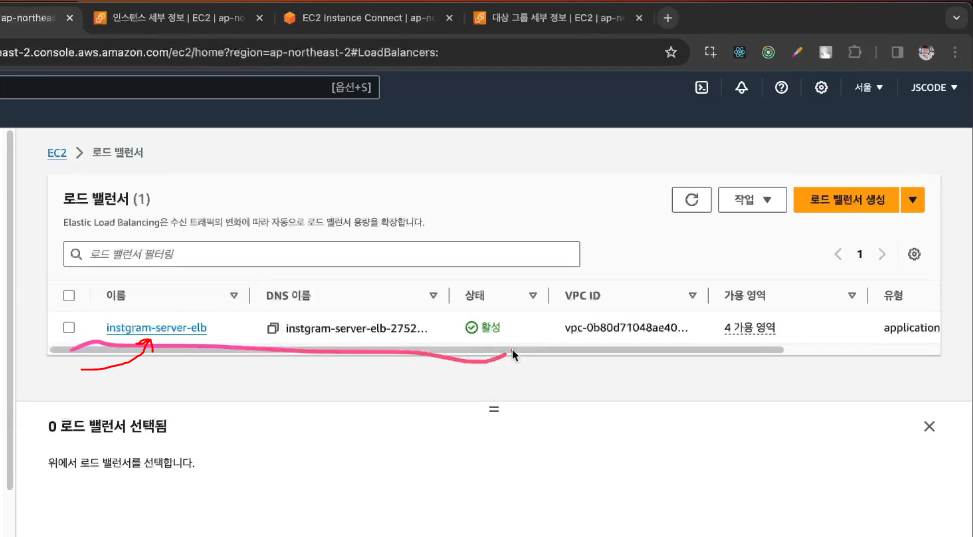Screen dimensions: 973x537
Task: Focus the 로드 밸런서 필터링 search field
Action: [x=321, y=254]
